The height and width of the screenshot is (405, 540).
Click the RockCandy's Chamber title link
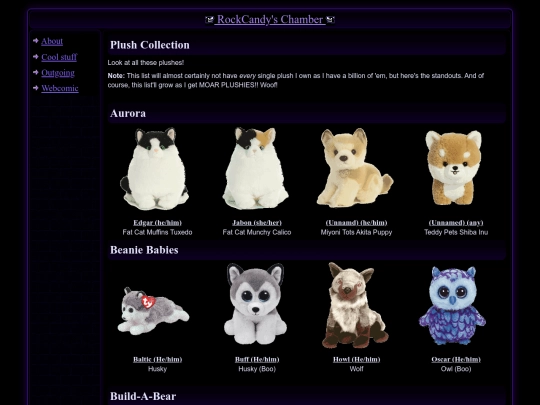(270, 20)
